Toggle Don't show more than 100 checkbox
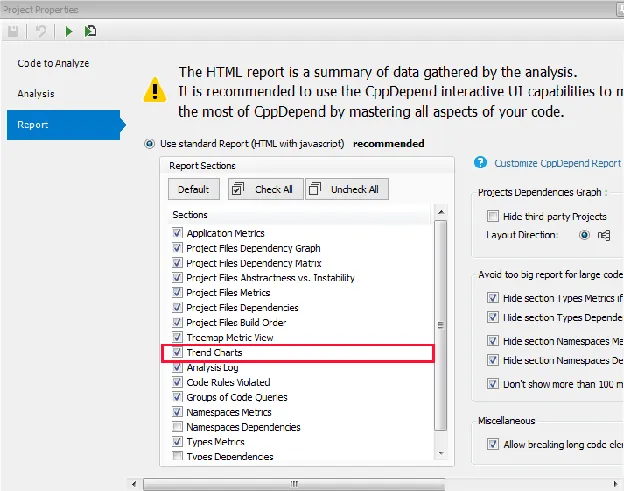624x491 pixels. point(493,384)
